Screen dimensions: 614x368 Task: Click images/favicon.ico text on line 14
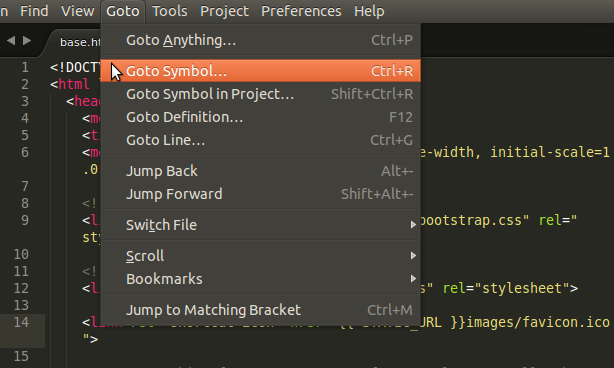click(x=538, y=322)
